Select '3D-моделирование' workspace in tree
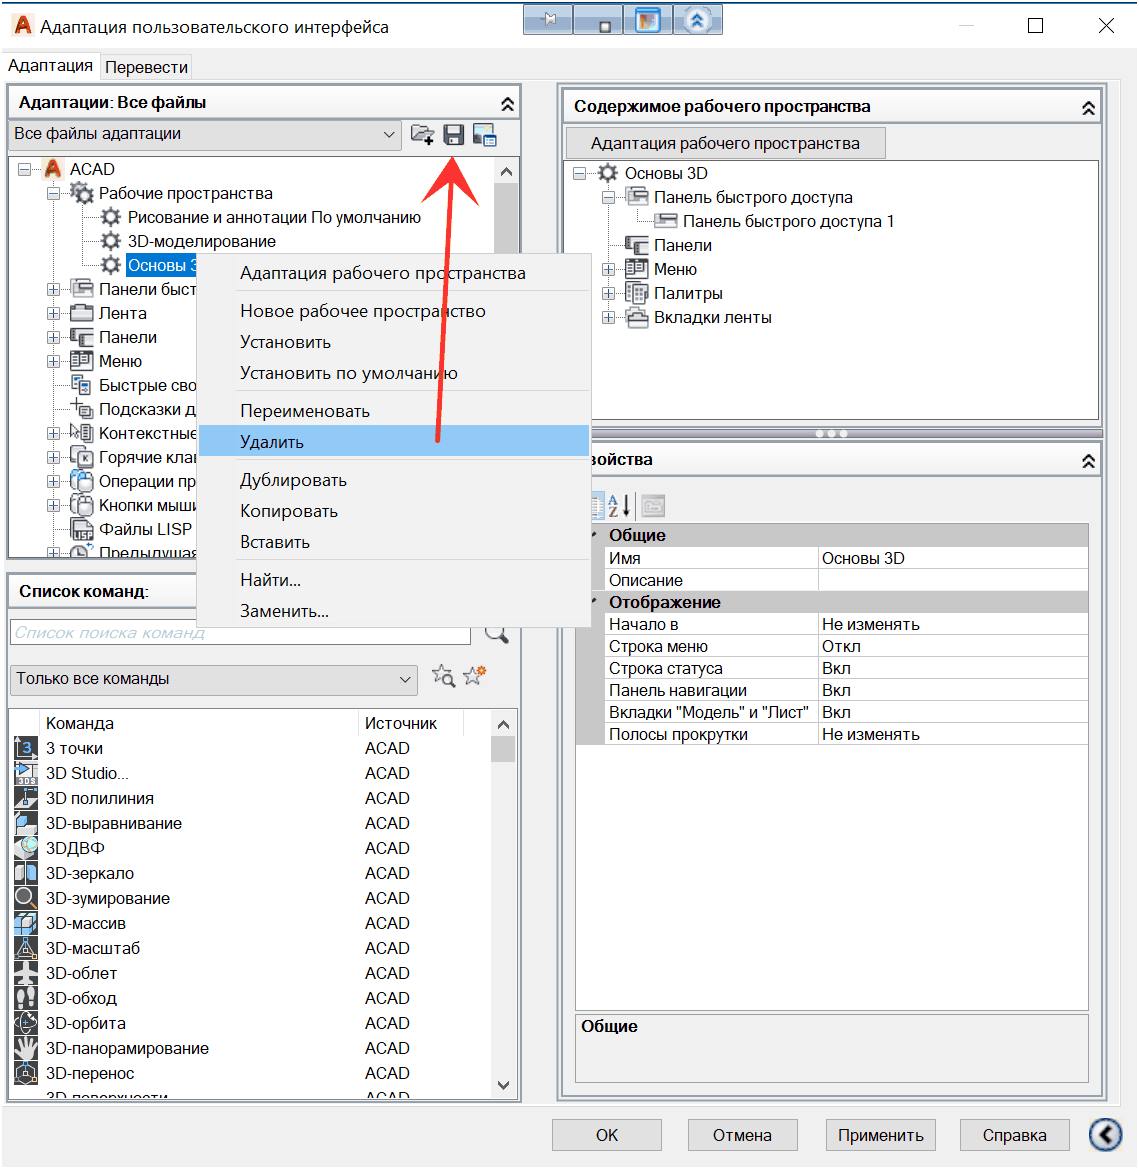 (x=201, y=241)
